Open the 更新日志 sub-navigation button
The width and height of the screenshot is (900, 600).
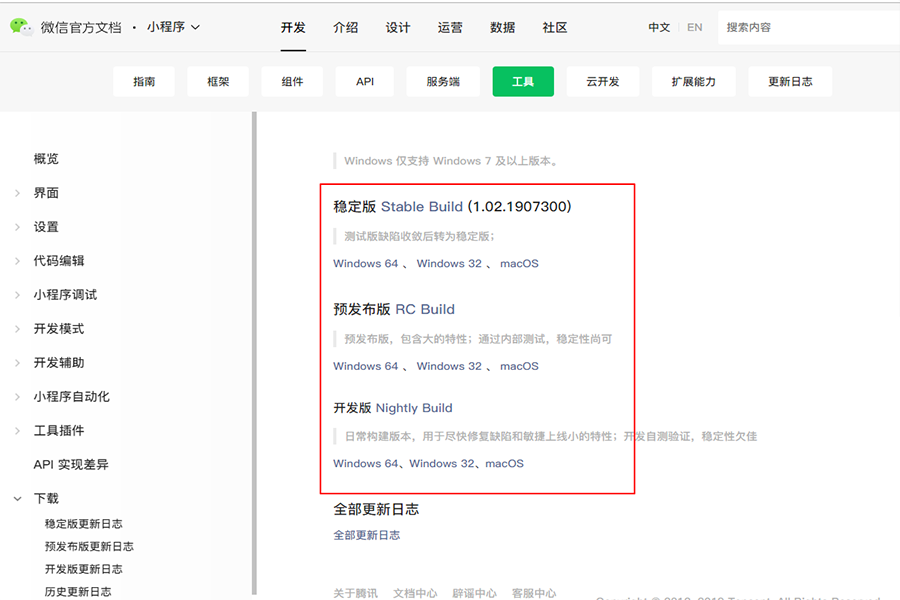790,82
